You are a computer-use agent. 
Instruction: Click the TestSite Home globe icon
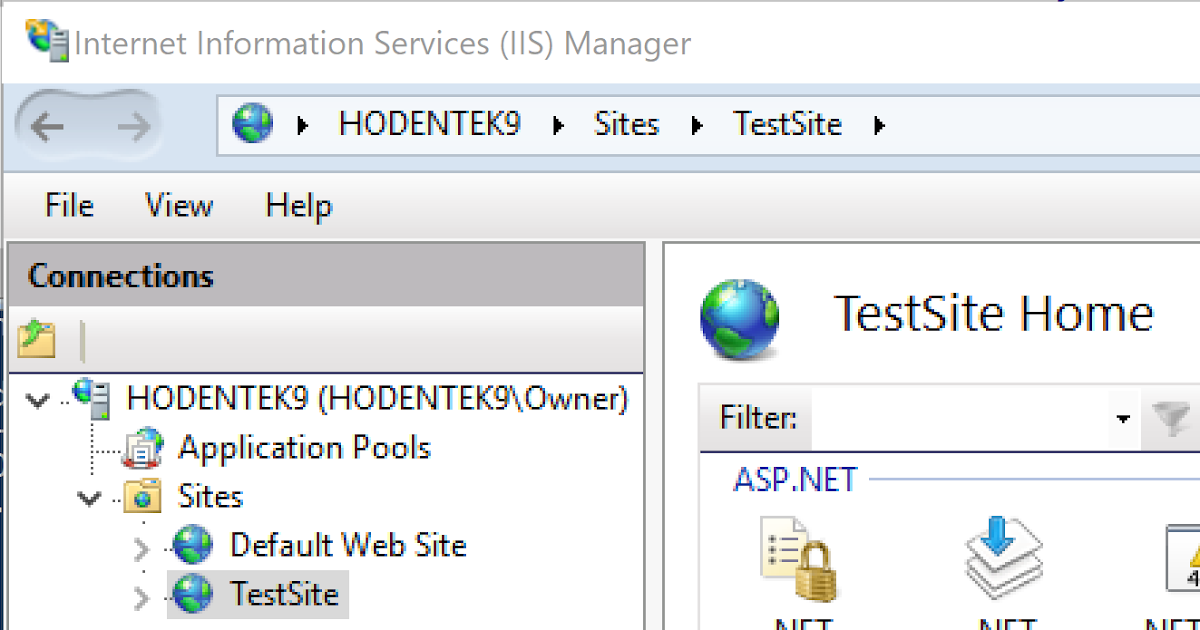pyautogui.click(x=739, y=318)
